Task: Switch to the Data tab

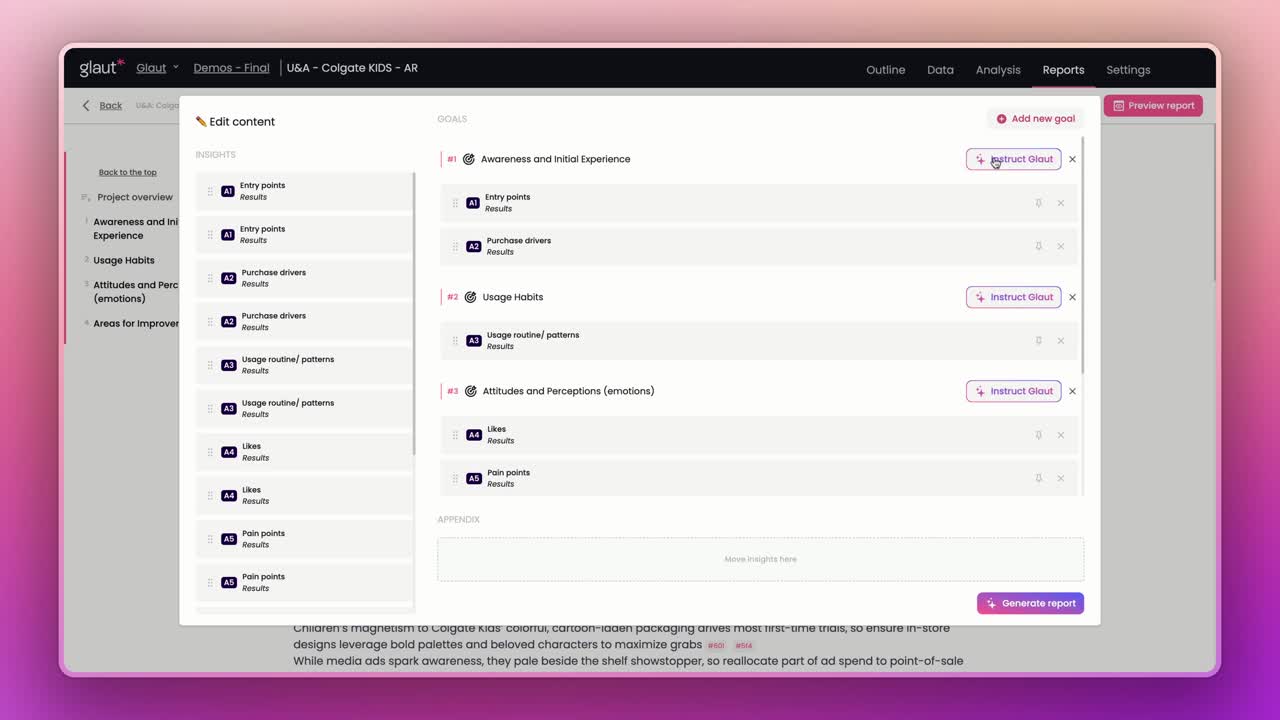Action: (x=940, y=70)
